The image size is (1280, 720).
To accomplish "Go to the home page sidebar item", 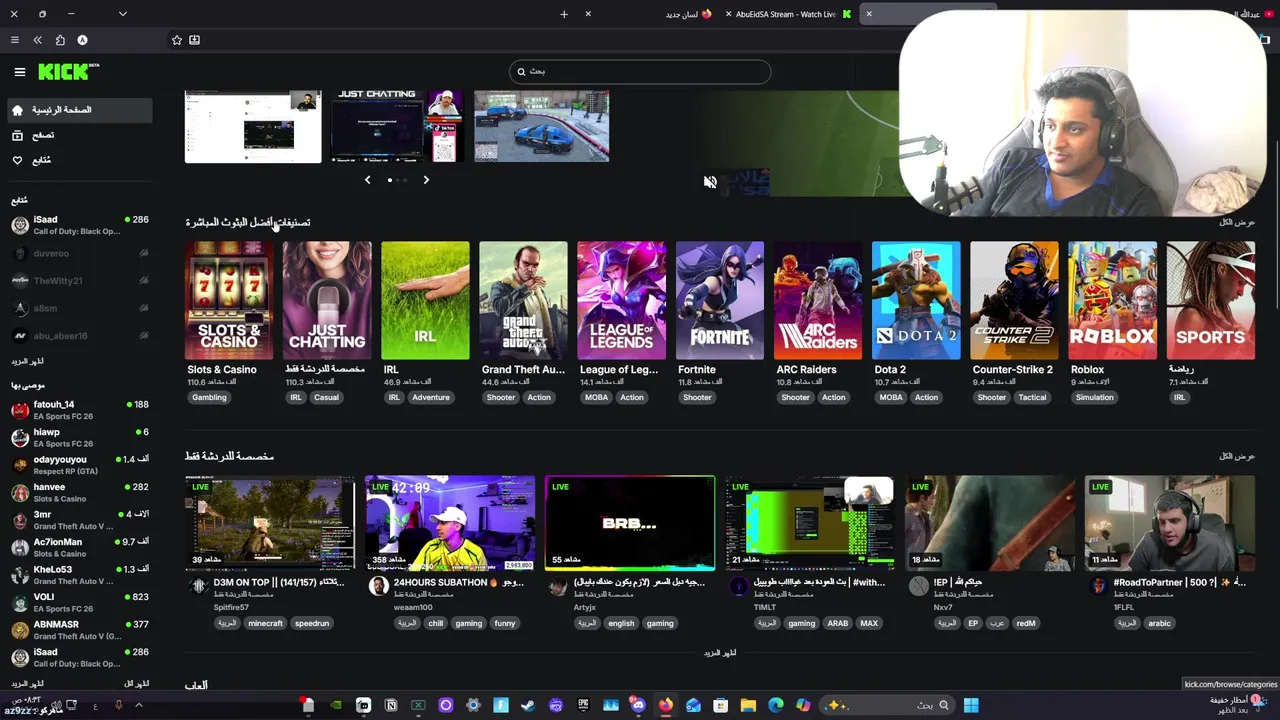I will click(x=78, y=110).
